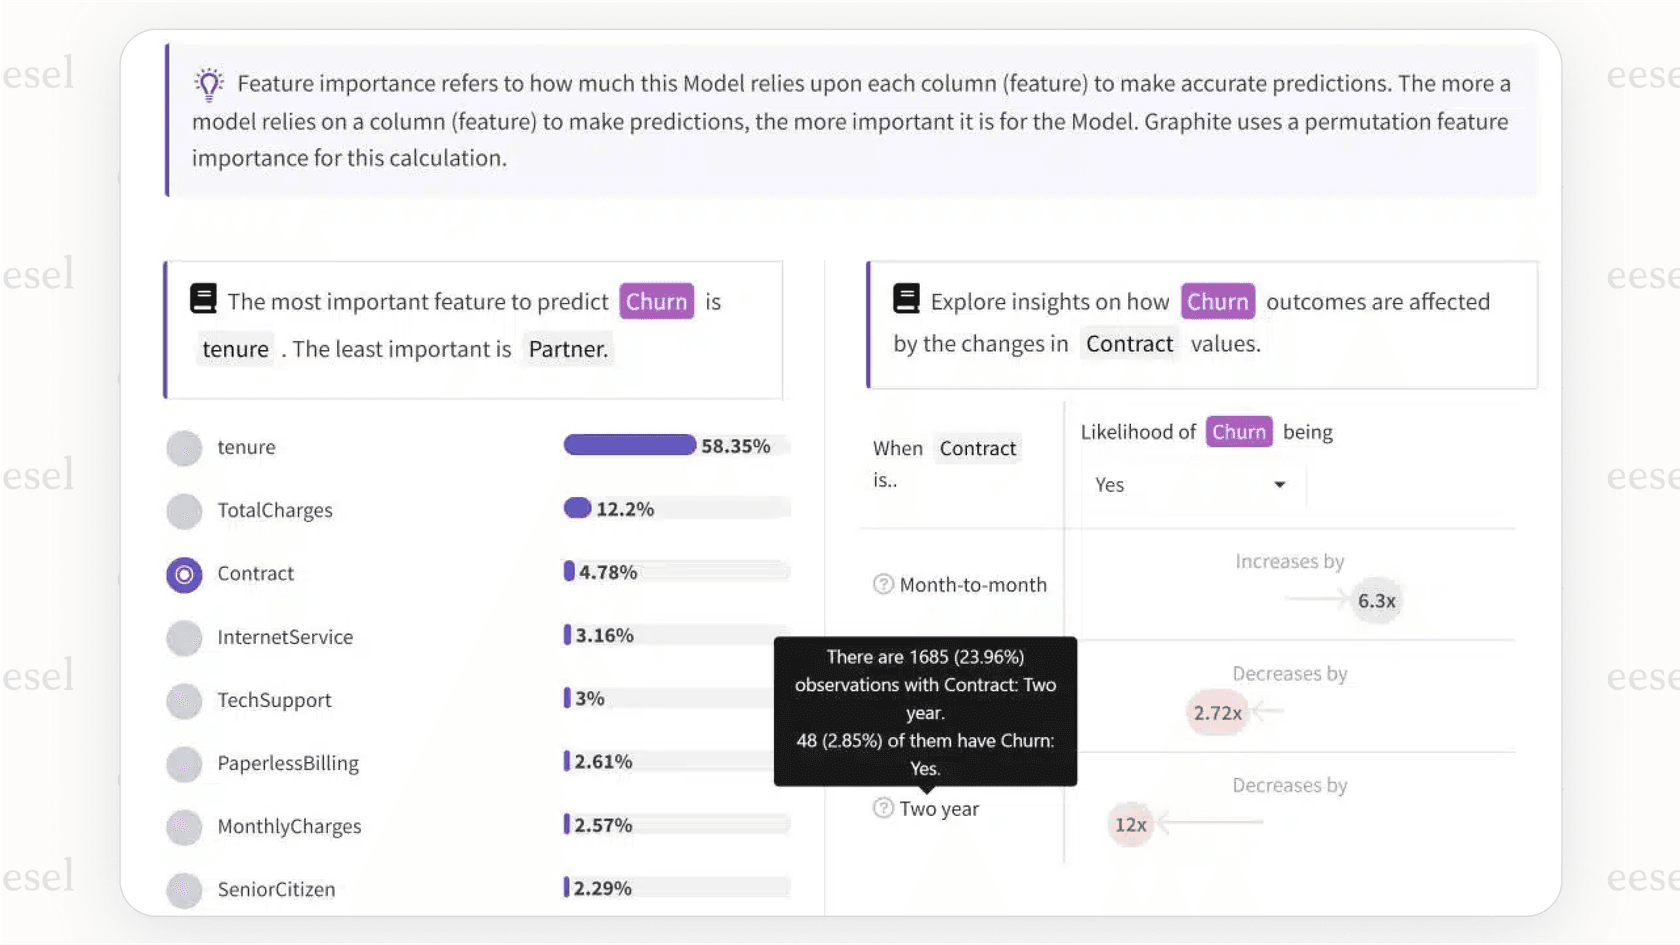
Task: Click the dropdown chevron next to Yes
Action: click(x=1278, y=484)
